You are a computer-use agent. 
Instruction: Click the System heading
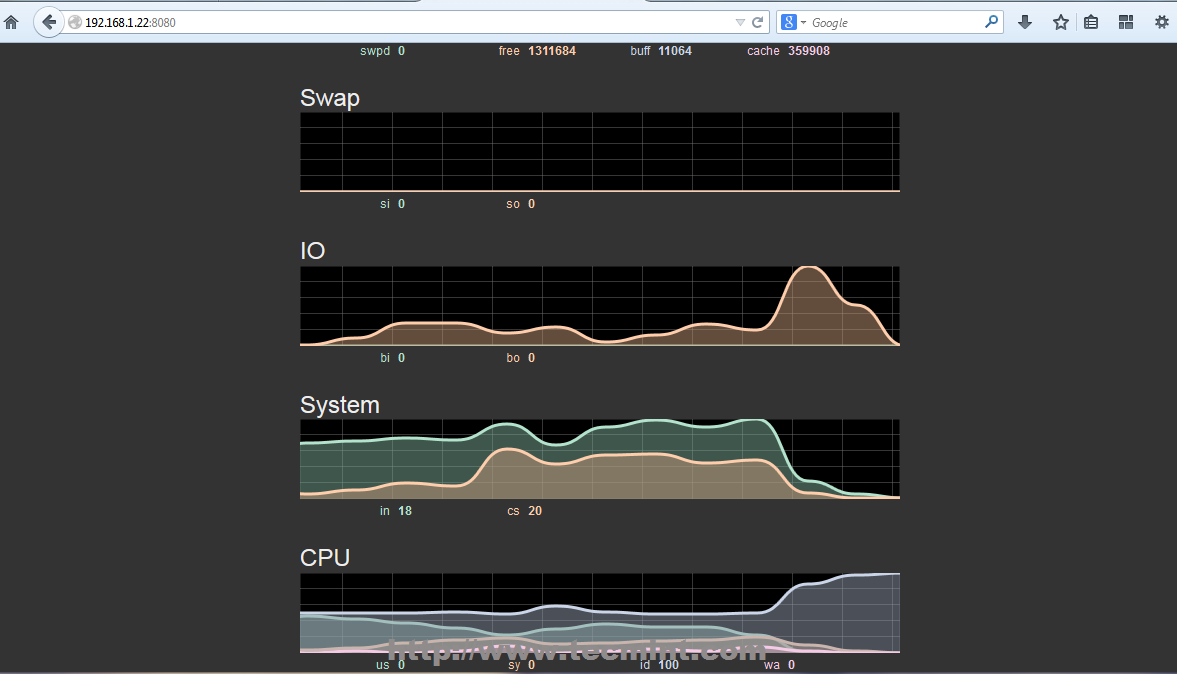(340, 405)
